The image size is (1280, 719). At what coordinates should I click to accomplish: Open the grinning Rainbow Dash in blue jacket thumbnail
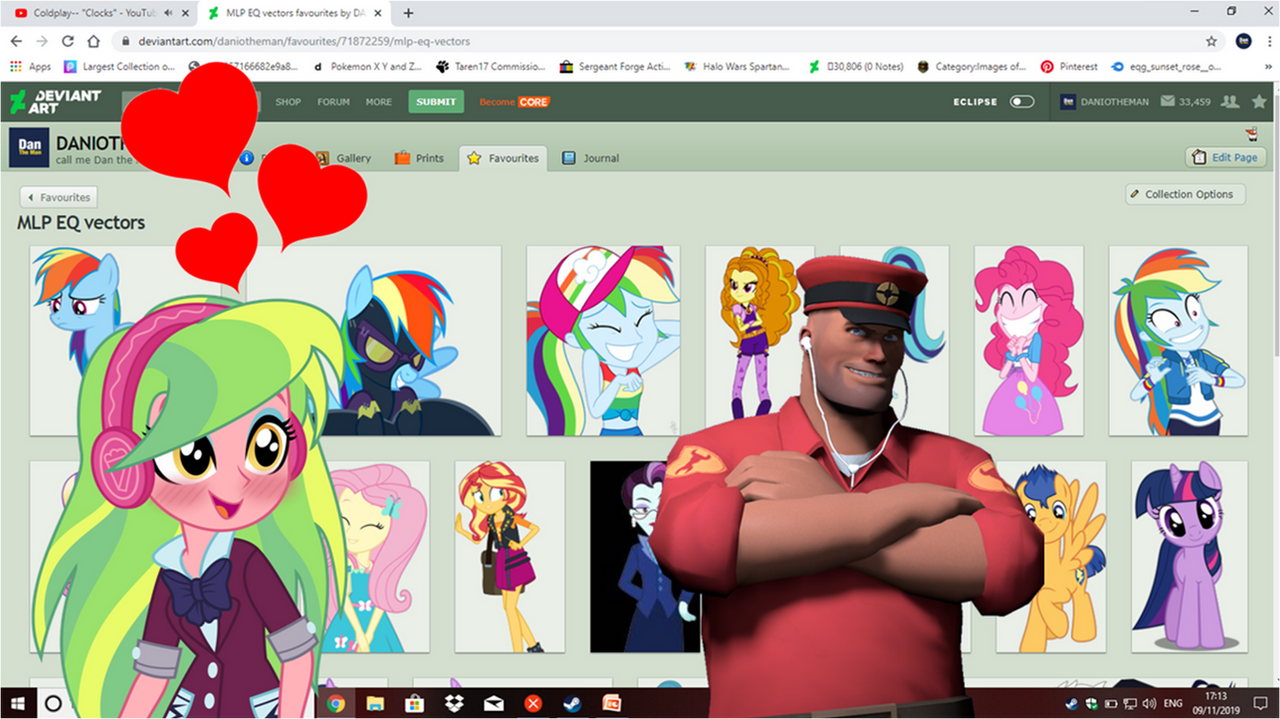pos(1178,341)
